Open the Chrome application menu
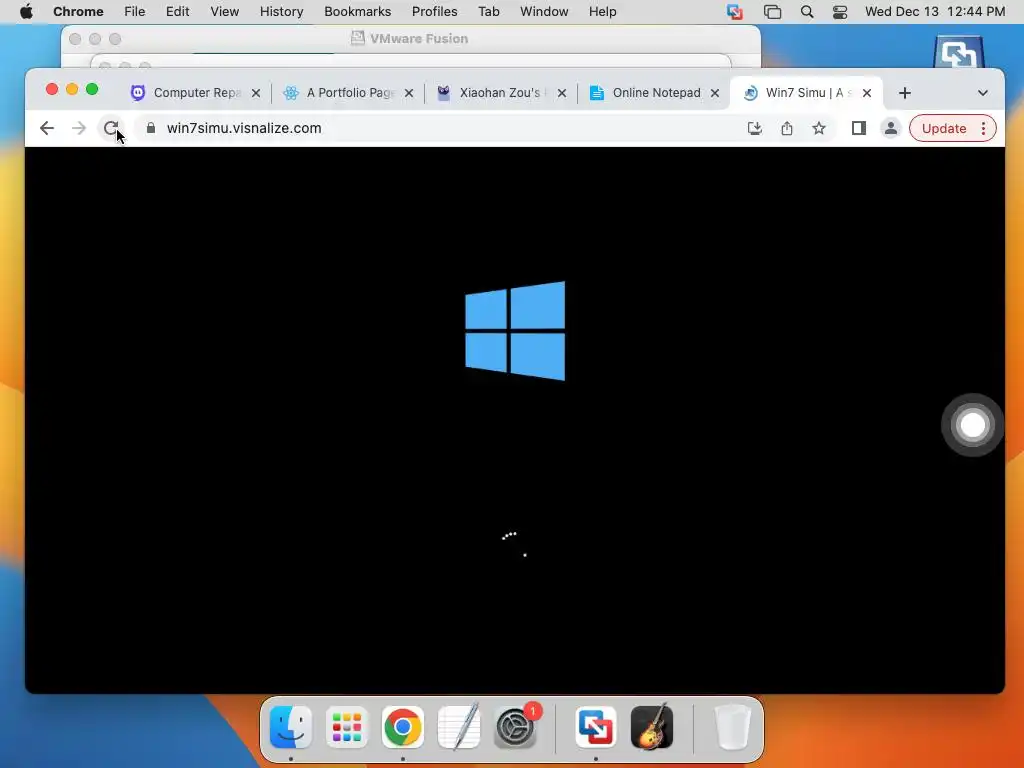Screen dimensions: 1024x768 pyautogui.click(x=78, y=12)
